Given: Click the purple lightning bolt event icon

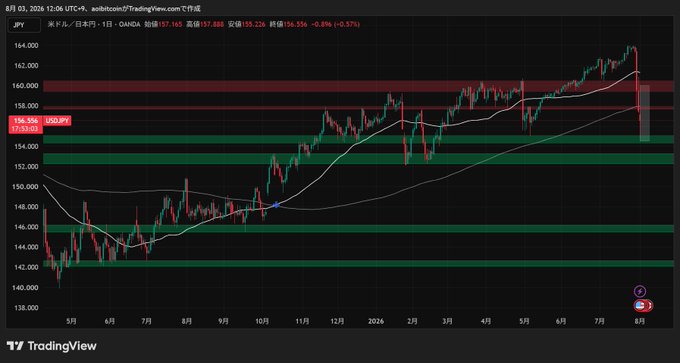Looking at the screenshot, I should click(640, 291).
